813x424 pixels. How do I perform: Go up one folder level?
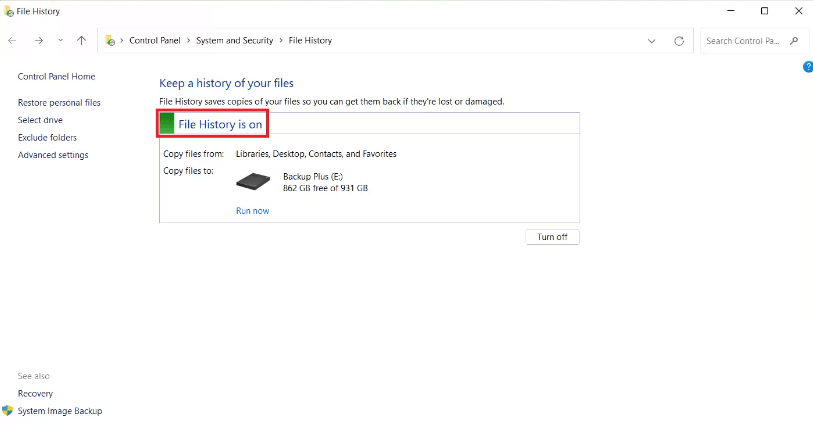point(82,41)
